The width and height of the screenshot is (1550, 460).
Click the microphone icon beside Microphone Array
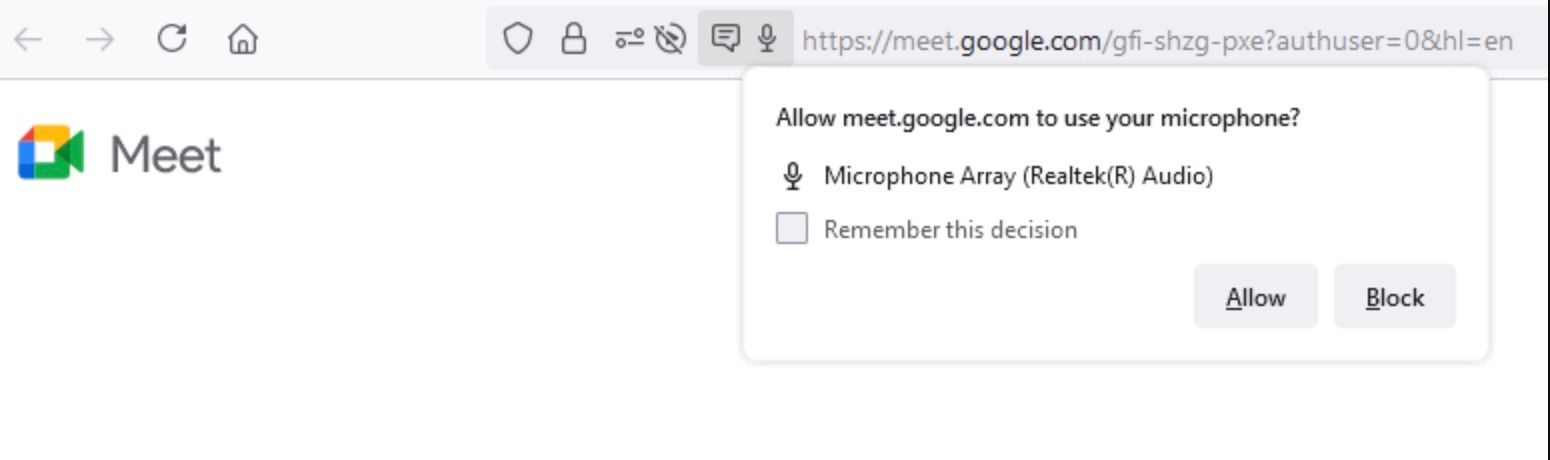click(x=793, y=177)
